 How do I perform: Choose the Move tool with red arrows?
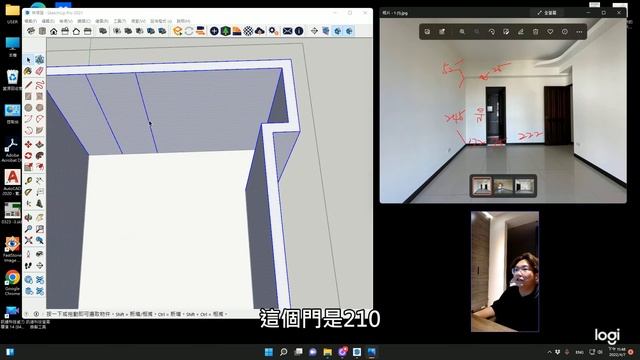pos(28,144)
